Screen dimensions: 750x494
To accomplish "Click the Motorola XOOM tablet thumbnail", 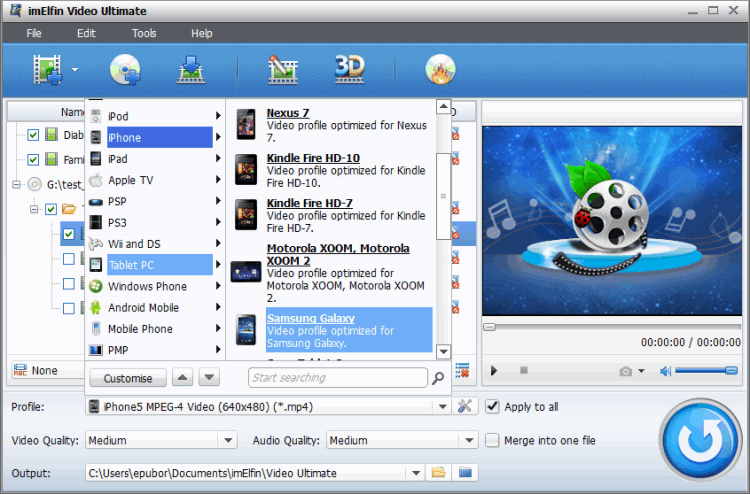I will tap(246, 272).
